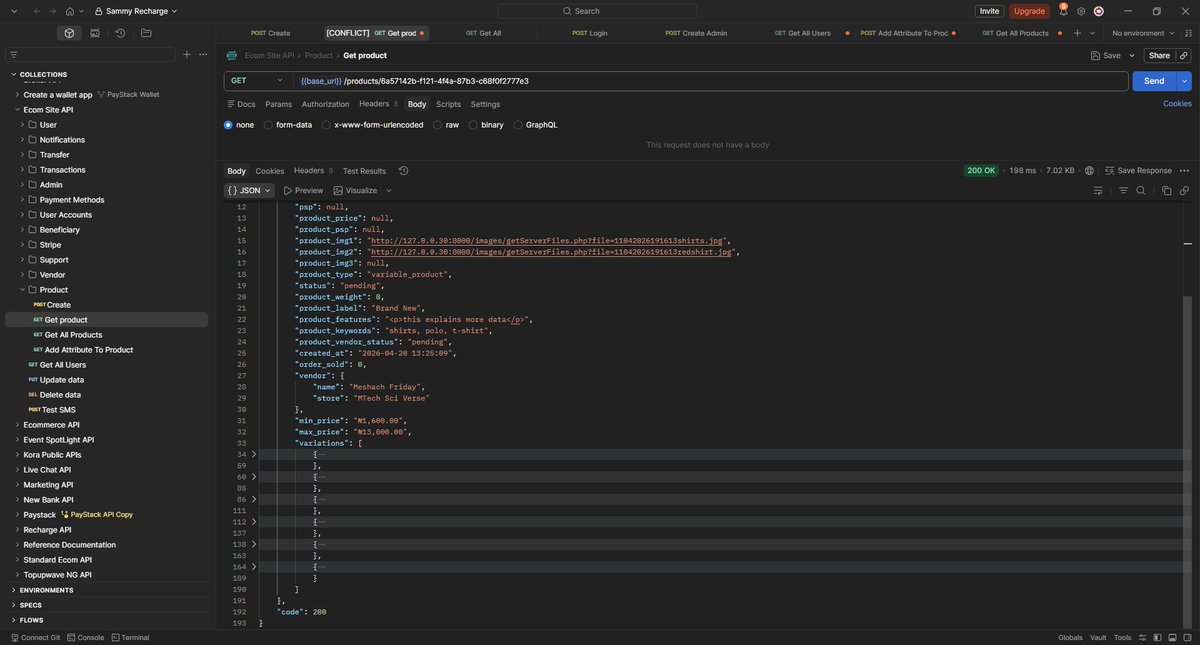This screenshot has height=645, width=1200.
Task: Expand the Paystack collection
Action: point(16,515)
